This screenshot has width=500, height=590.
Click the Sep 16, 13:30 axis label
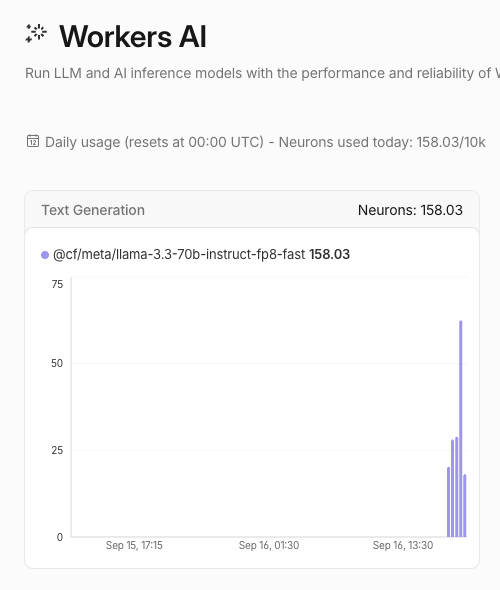[x=403, y=545]
